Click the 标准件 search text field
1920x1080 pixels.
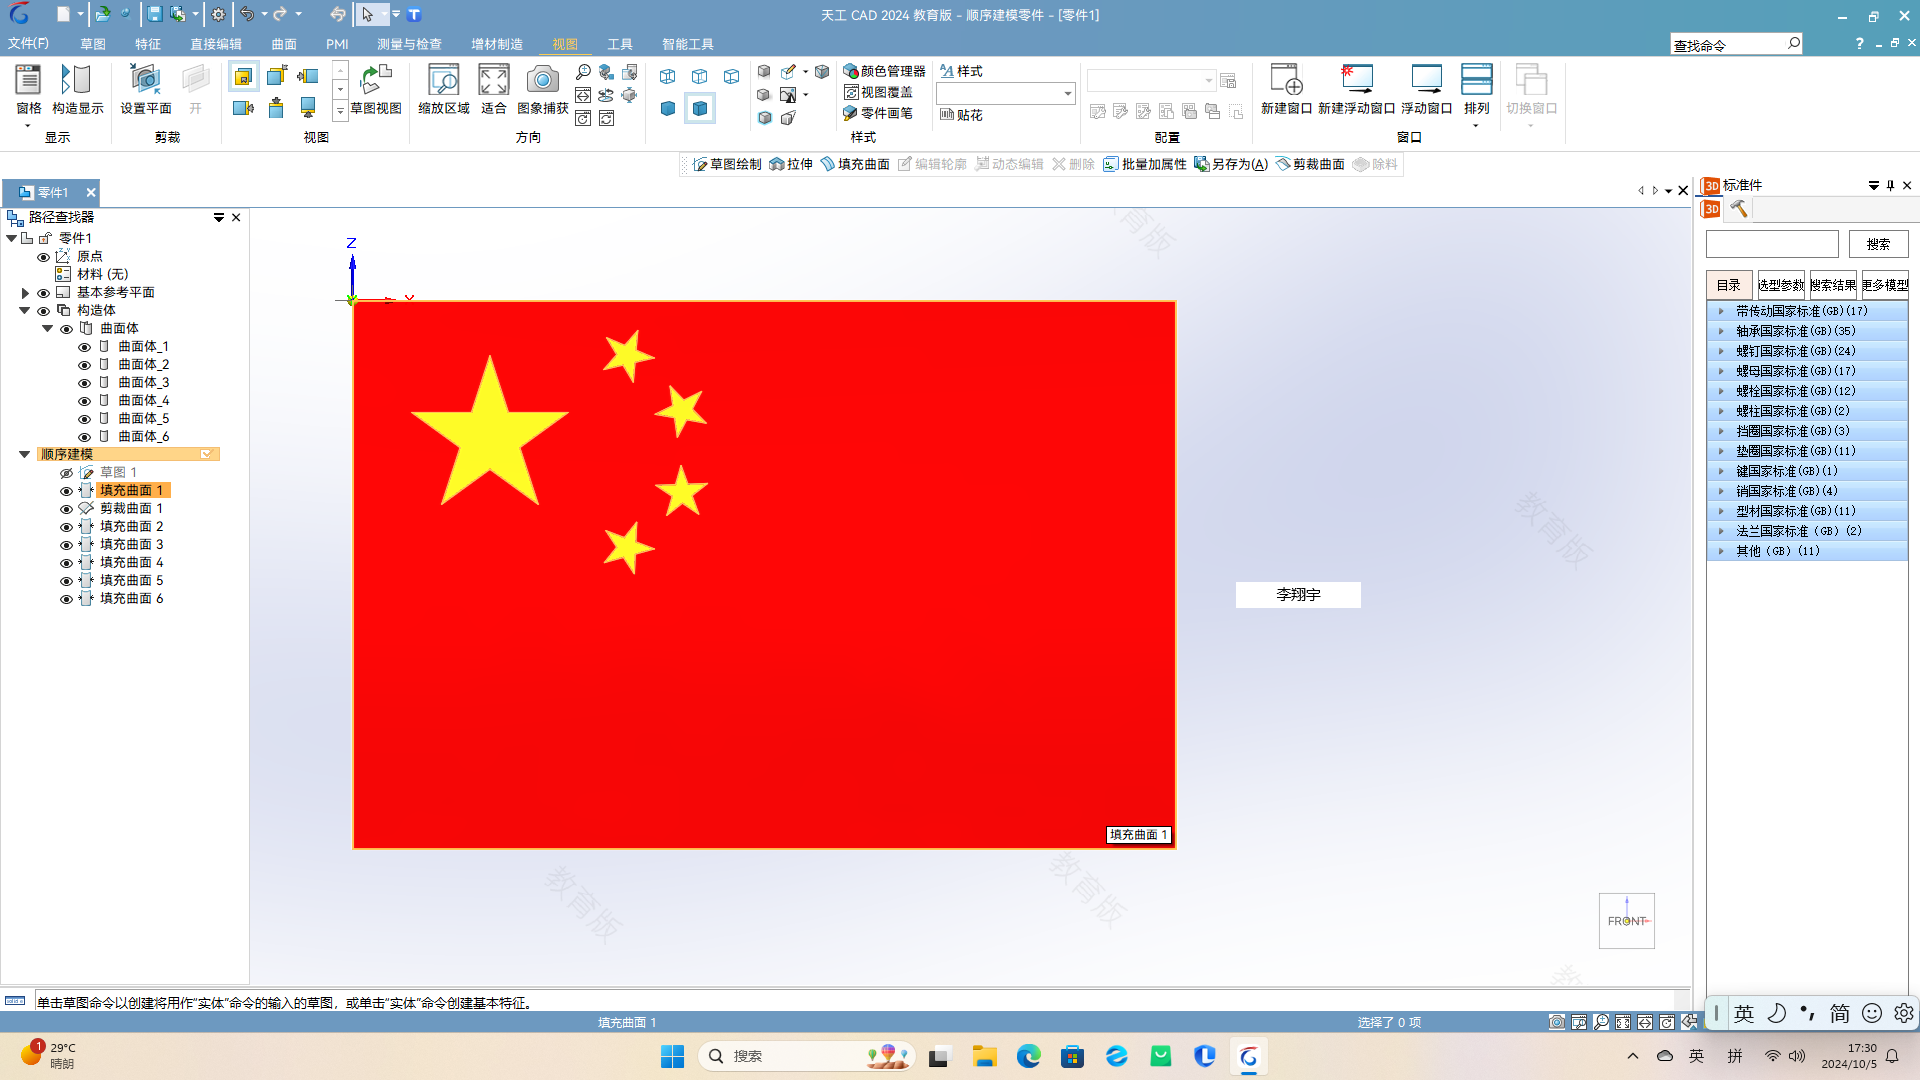pos(1772,244)
